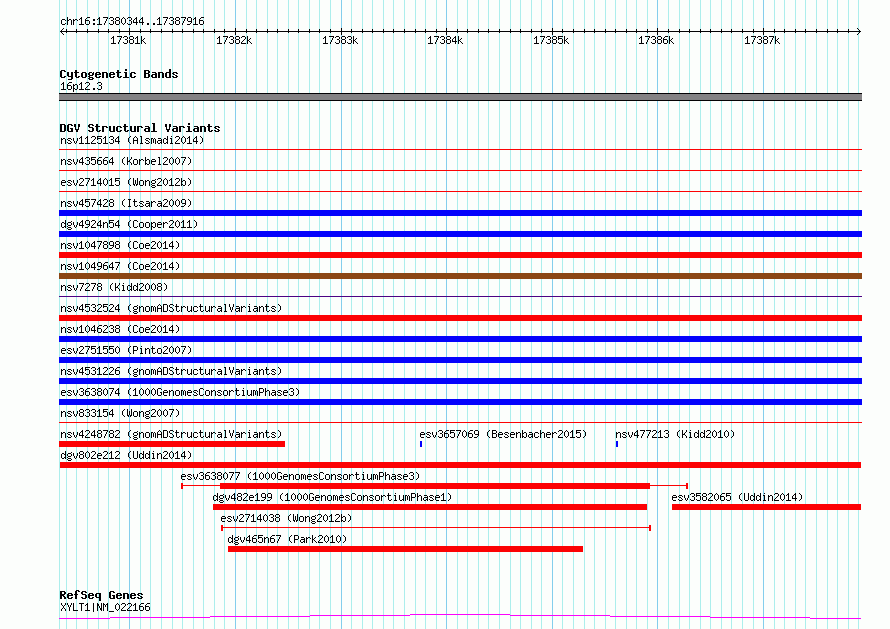Select the small blue esv3657069 marker
This screenshot has height=629, width=890.
pyautogui.click(x=421, y=444)
